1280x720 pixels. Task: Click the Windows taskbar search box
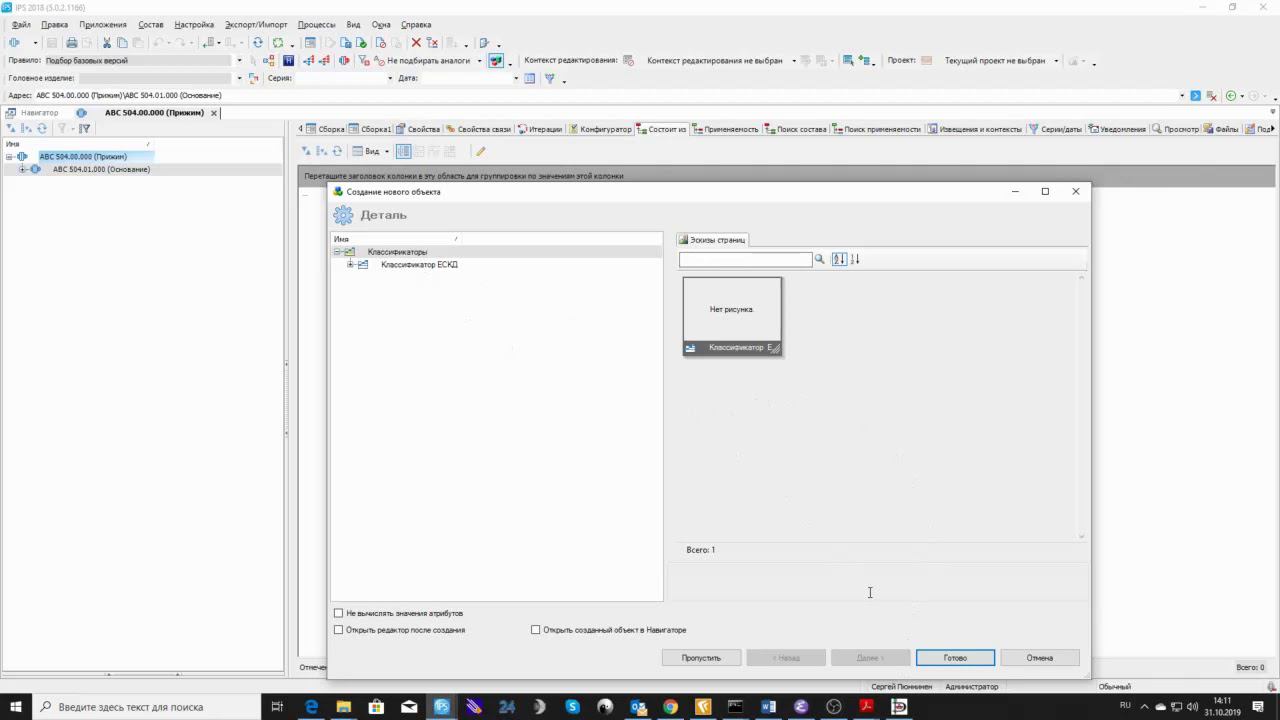tap(150, 707)
